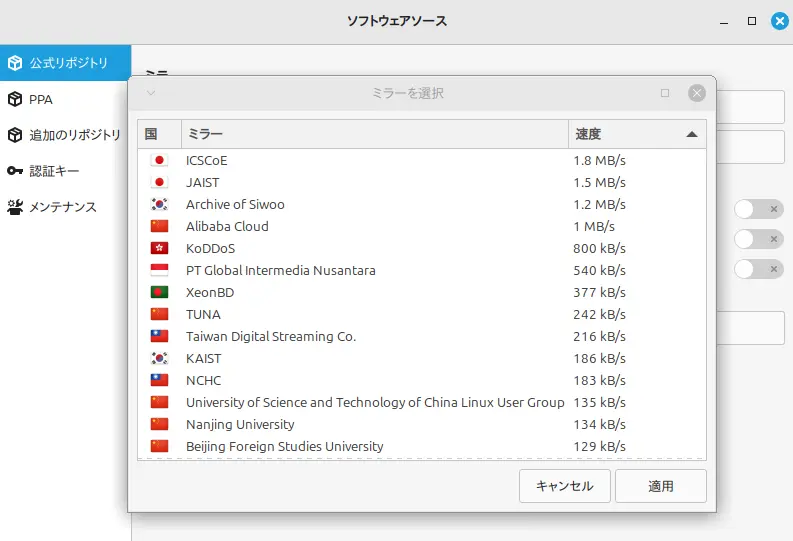
Task: Click the Japan flag for ICSCoE
Action: click(x=159, y=160)
